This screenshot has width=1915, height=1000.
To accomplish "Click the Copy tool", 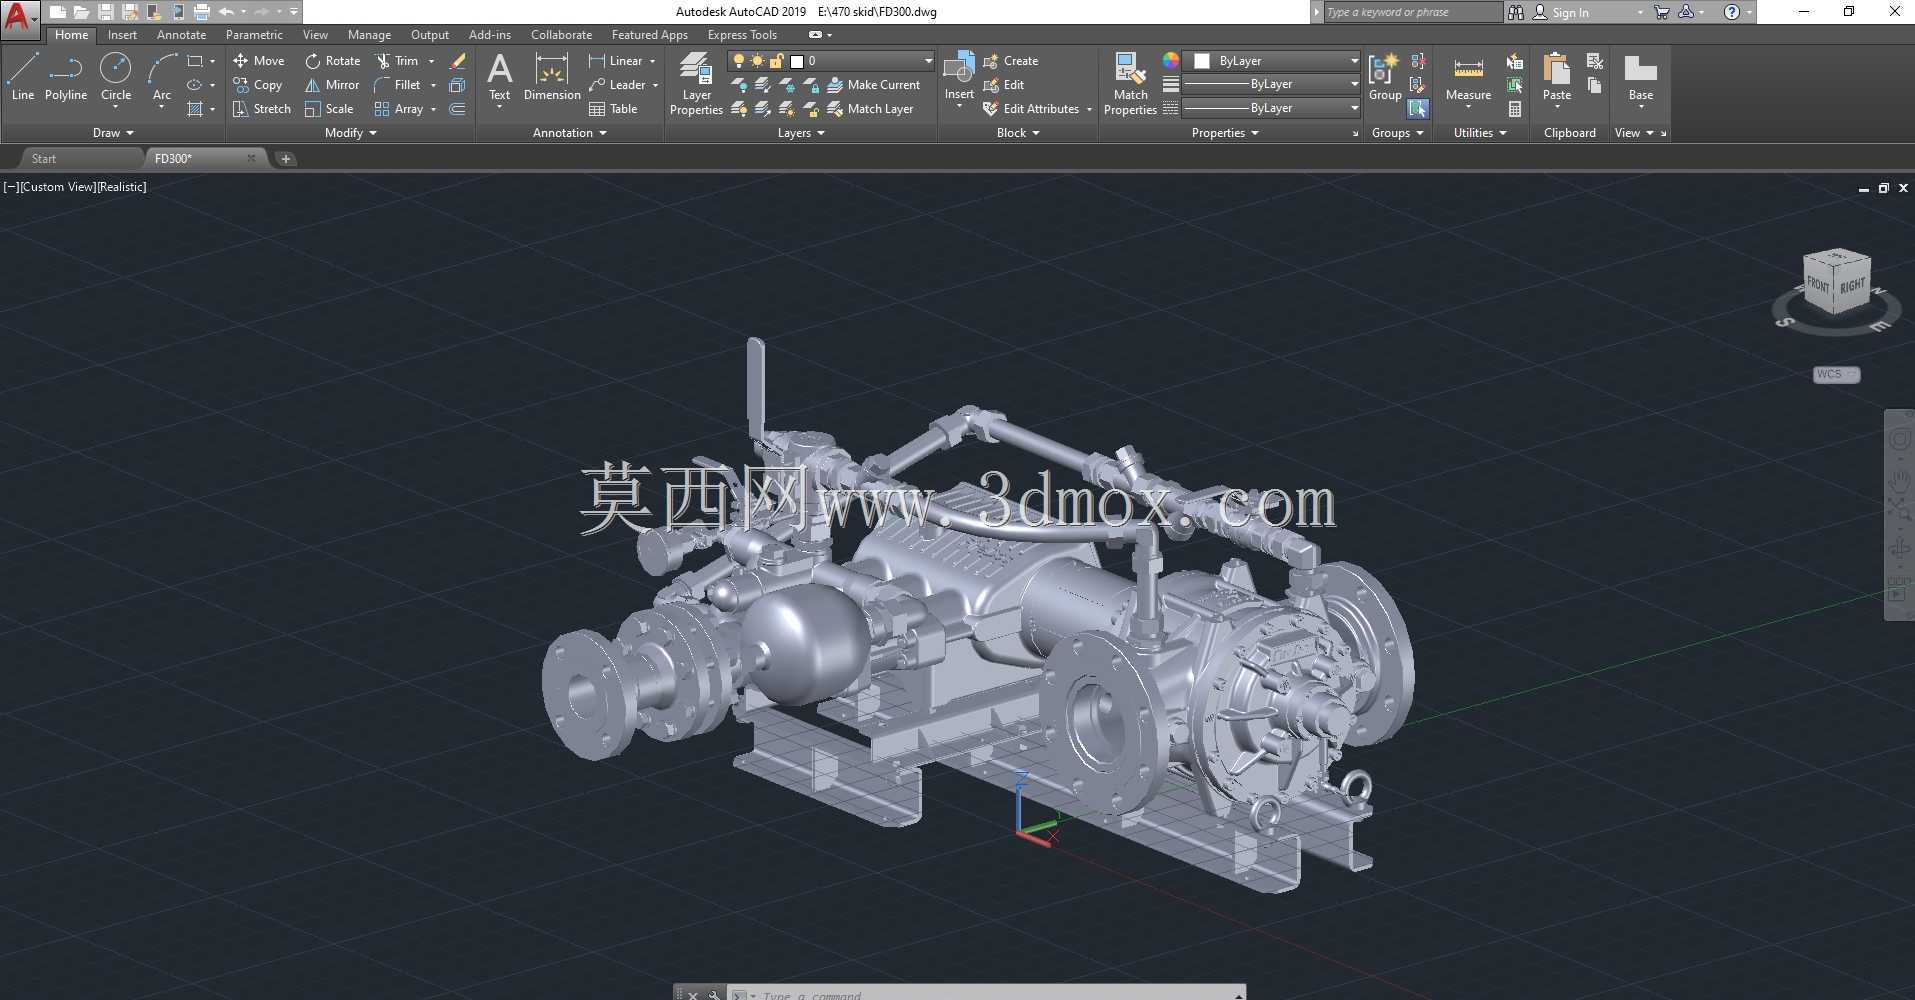I will [x=257, y=85].
